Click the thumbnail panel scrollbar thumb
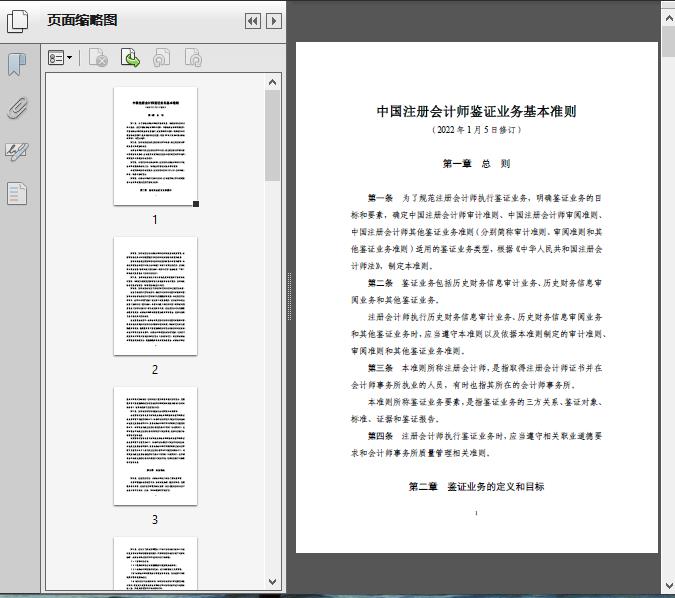675x598 pixels. click(x=272, y=135)
